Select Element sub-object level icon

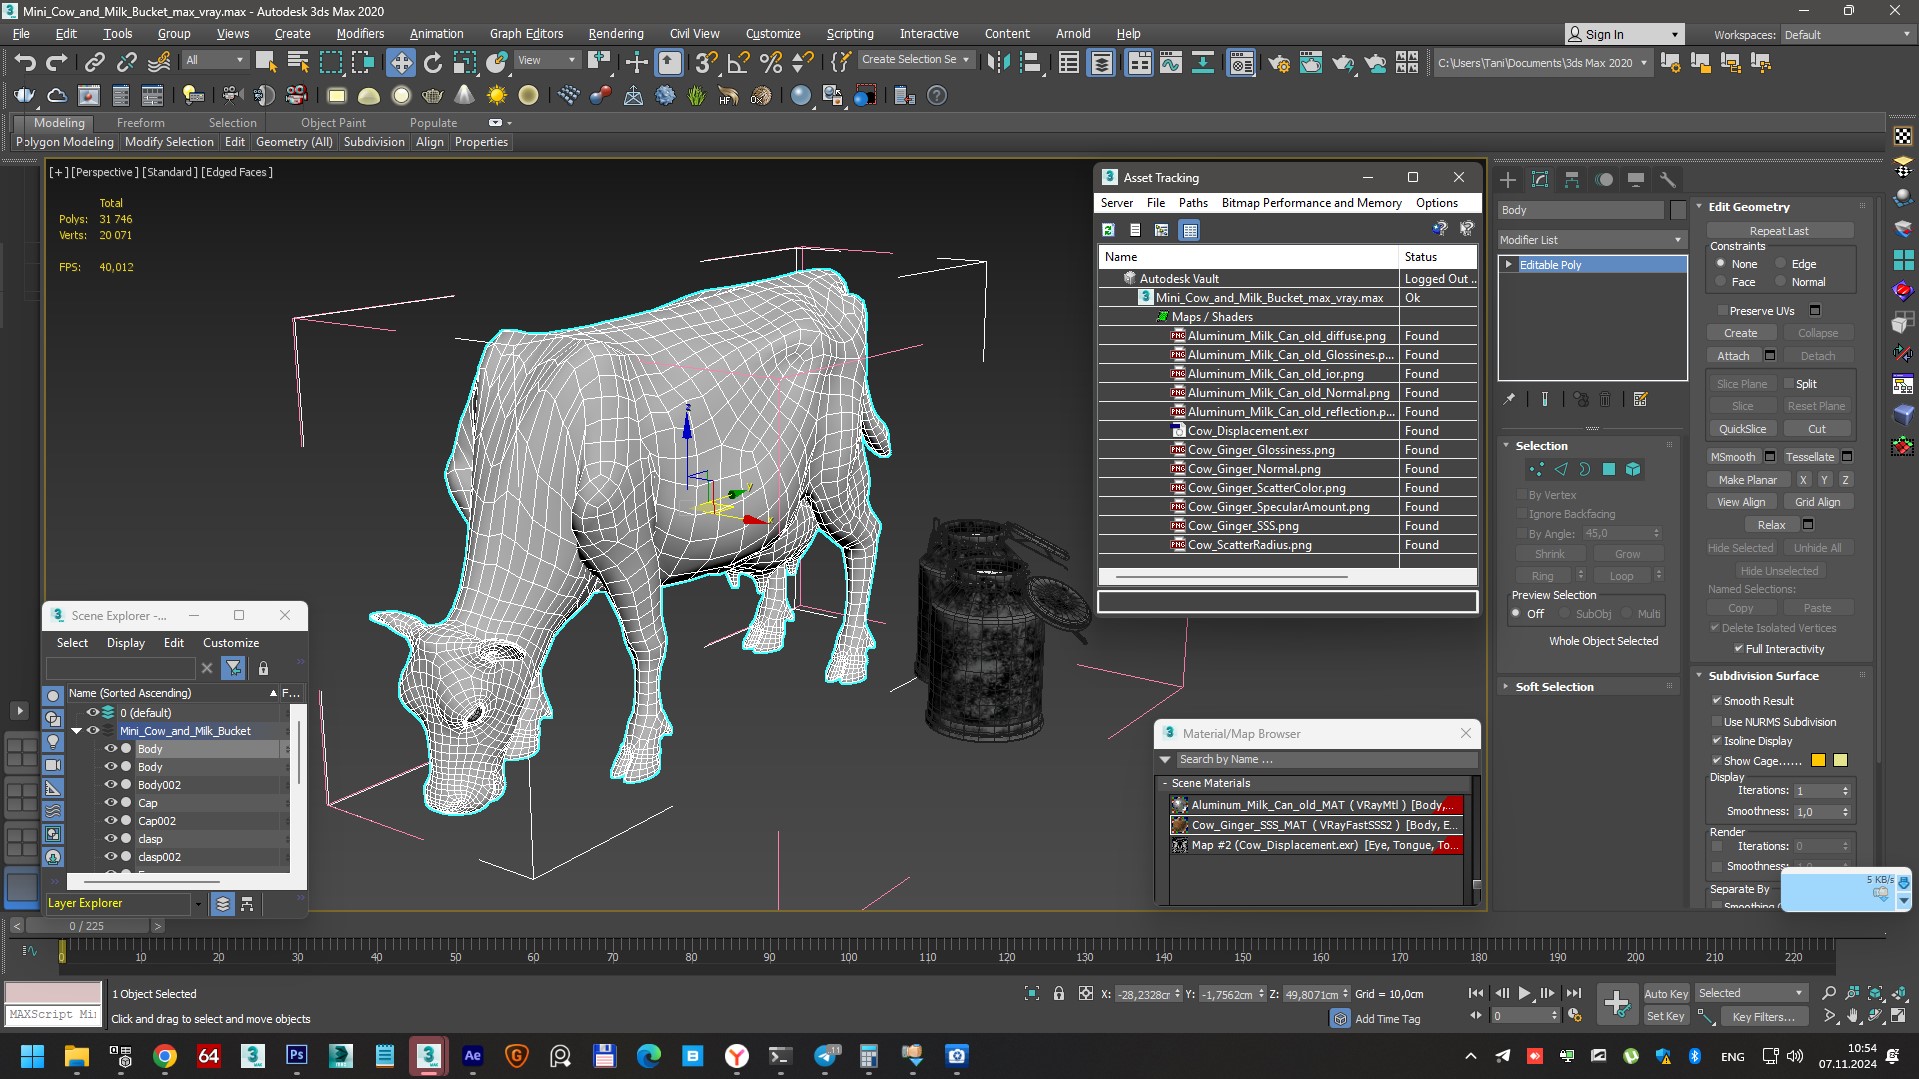[1633, 469]
